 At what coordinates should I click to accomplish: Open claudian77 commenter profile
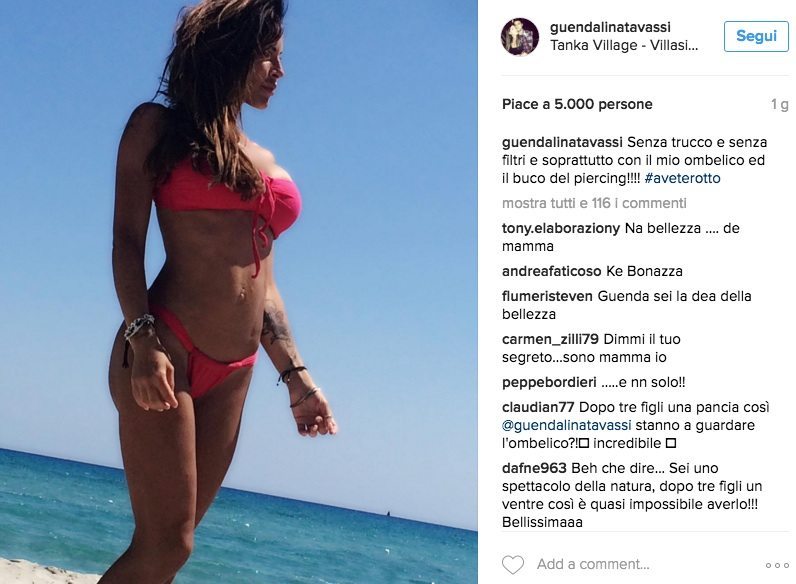tap(538, 407)
